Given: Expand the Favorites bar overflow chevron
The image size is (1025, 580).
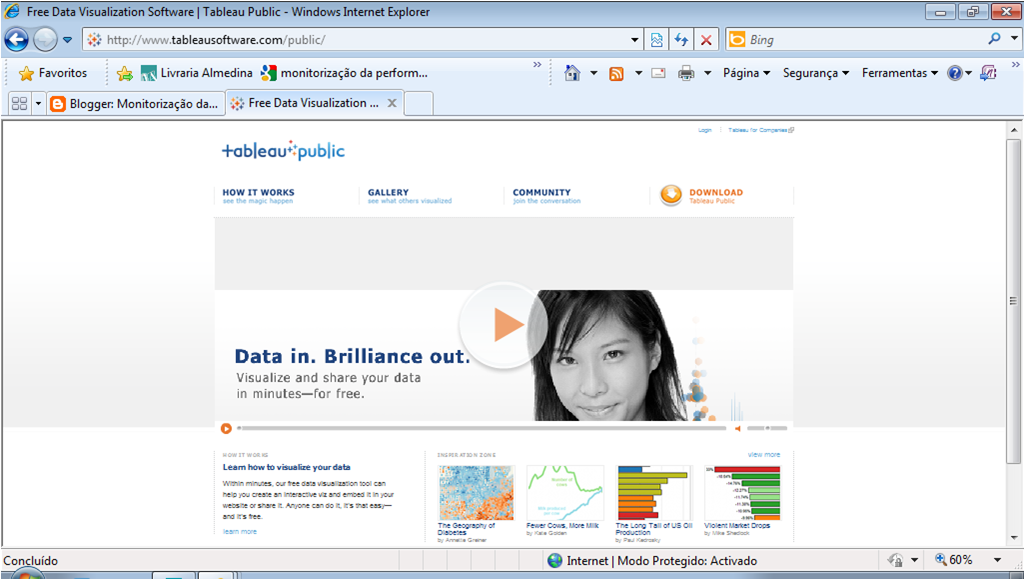Looking at the screenshot, I should point(537,65).
